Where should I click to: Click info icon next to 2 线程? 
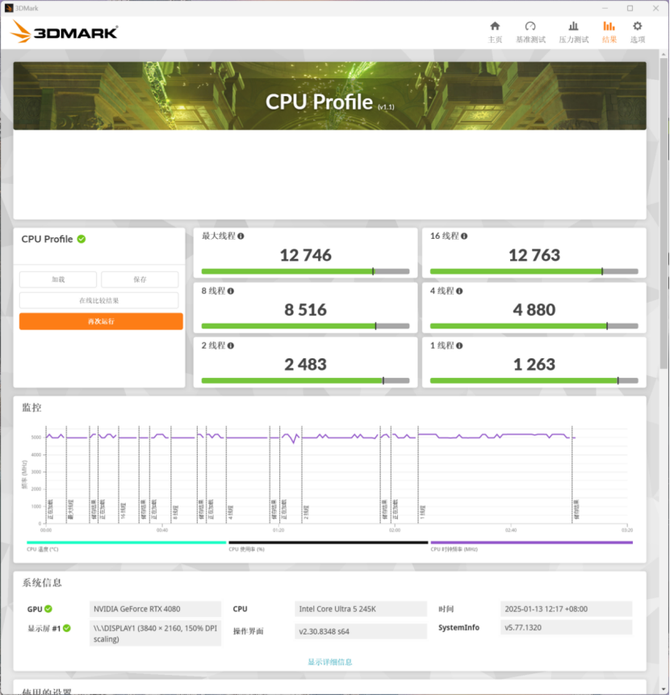click(231, 346)
